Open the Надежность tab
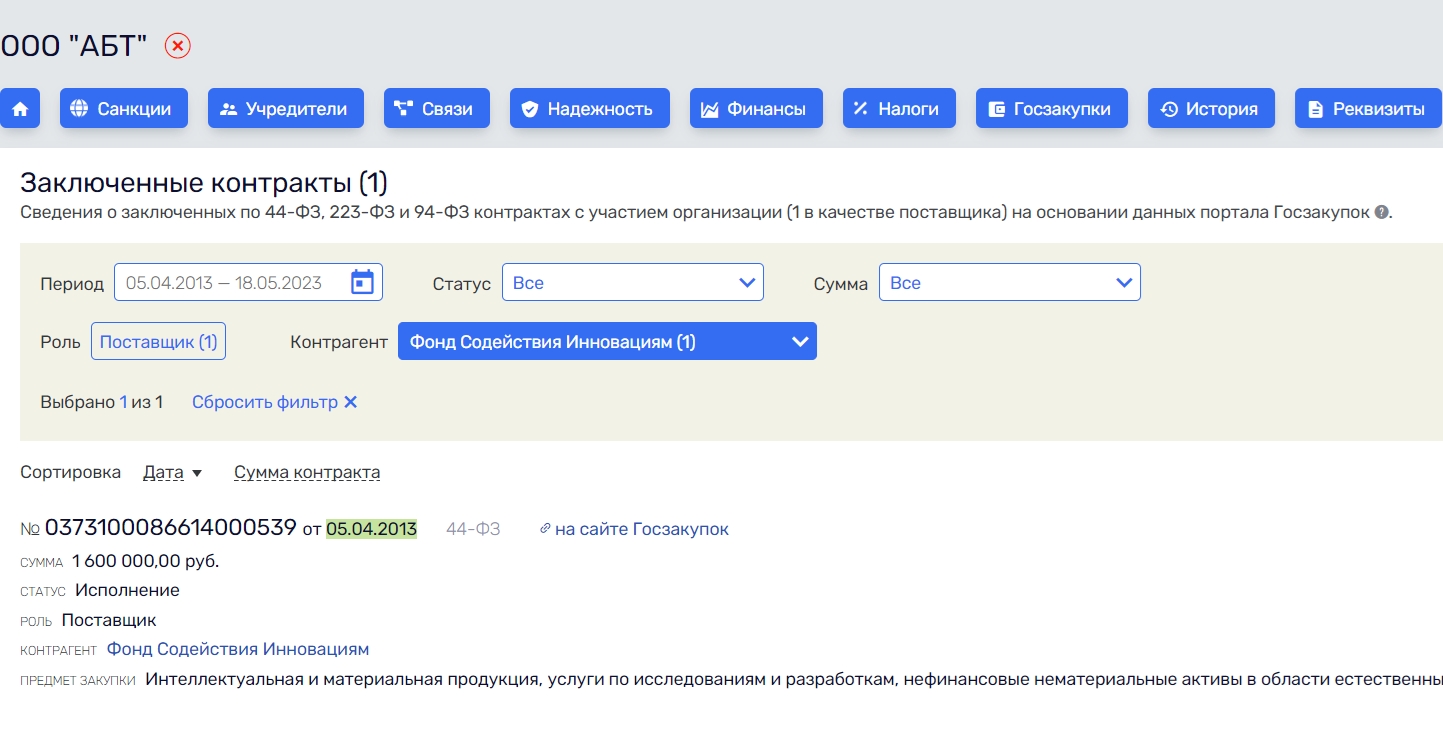Image resolution: width=1443 pixels, height=740 pixels. [x=589, y=109]
